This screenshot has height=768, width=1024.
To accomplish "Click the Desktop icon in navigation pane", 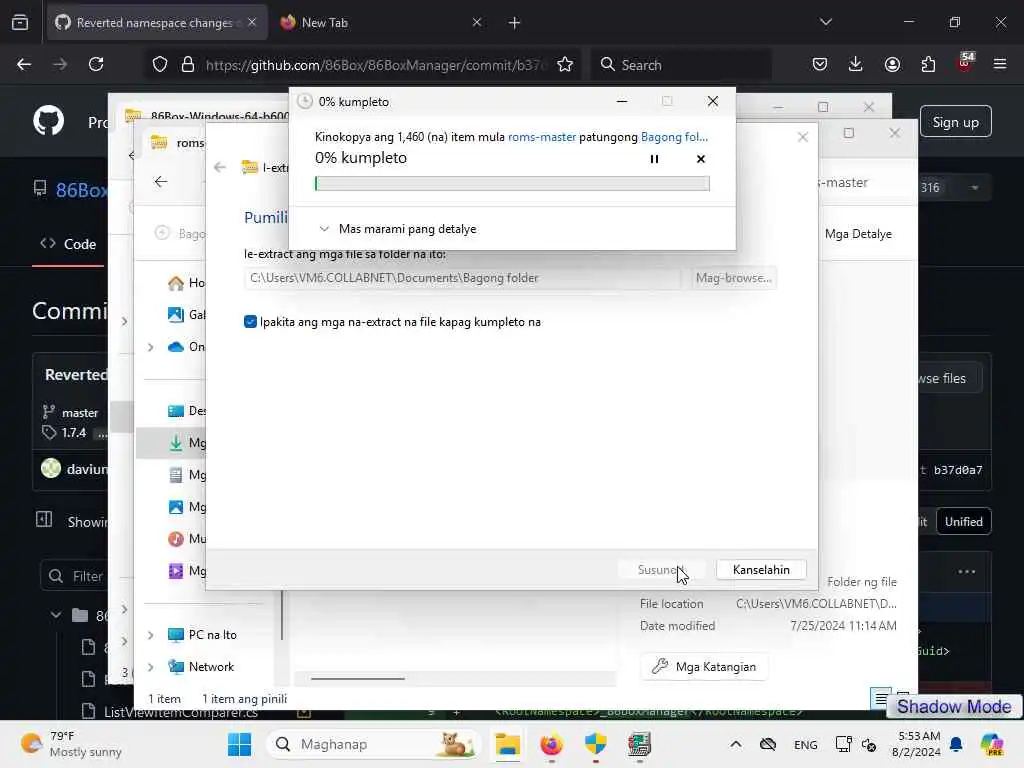I will point(176,411).
